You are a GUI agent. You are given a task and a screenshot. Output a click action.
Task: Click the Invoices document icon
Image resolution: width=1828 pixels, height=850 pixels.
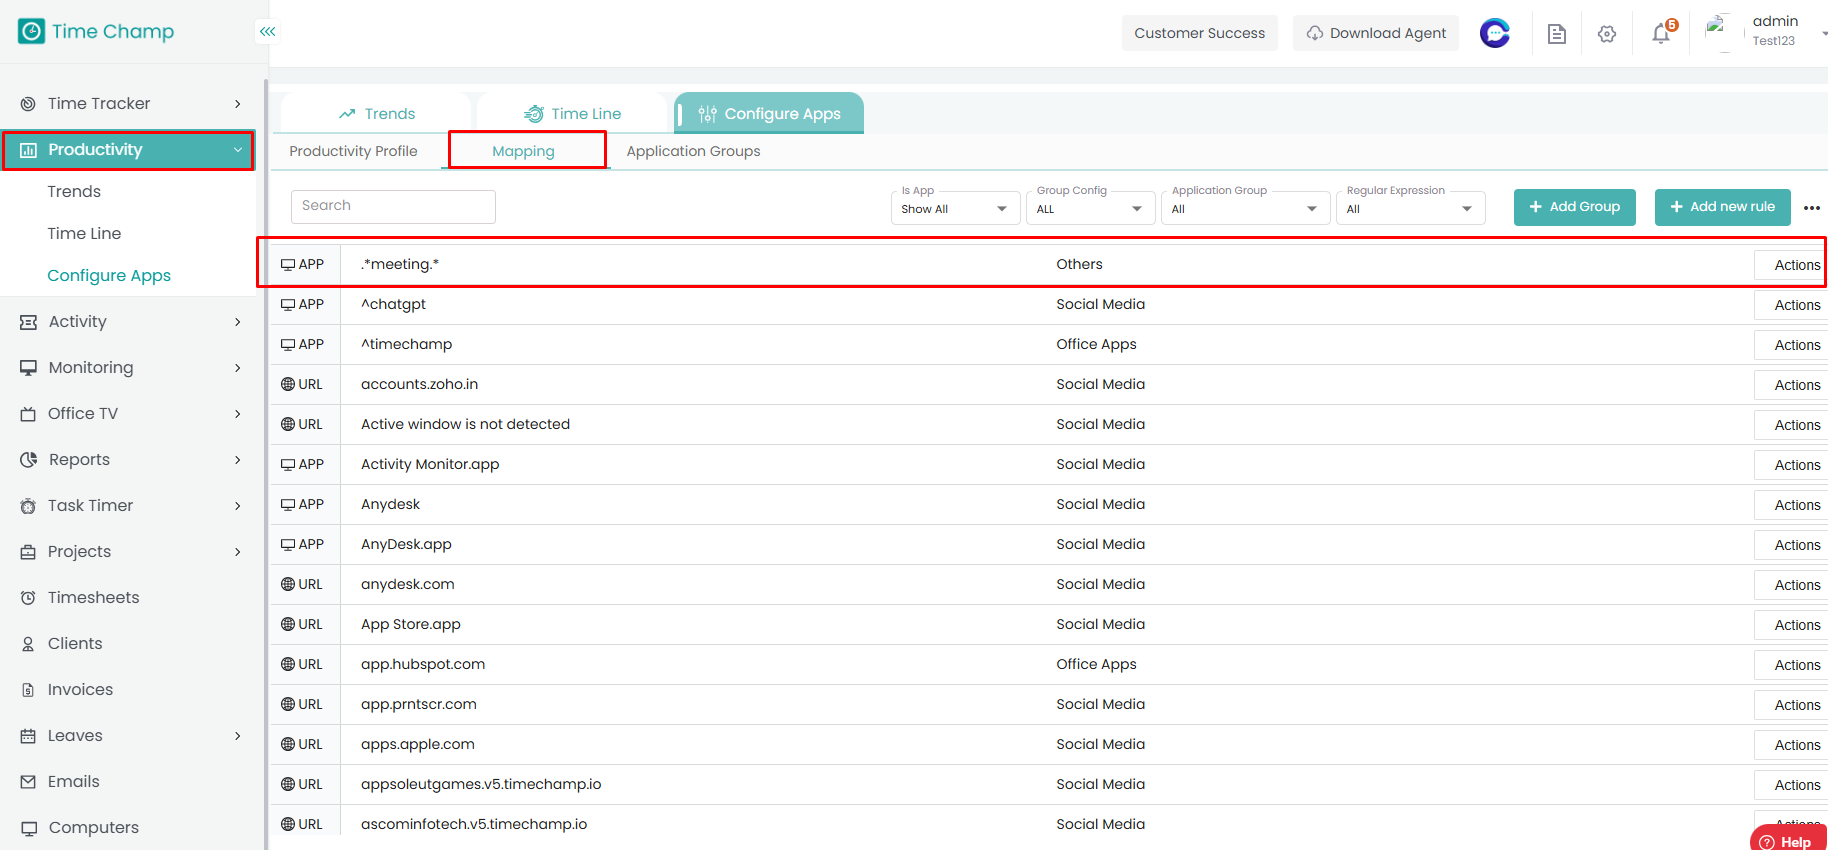click(x=28, y=690)
